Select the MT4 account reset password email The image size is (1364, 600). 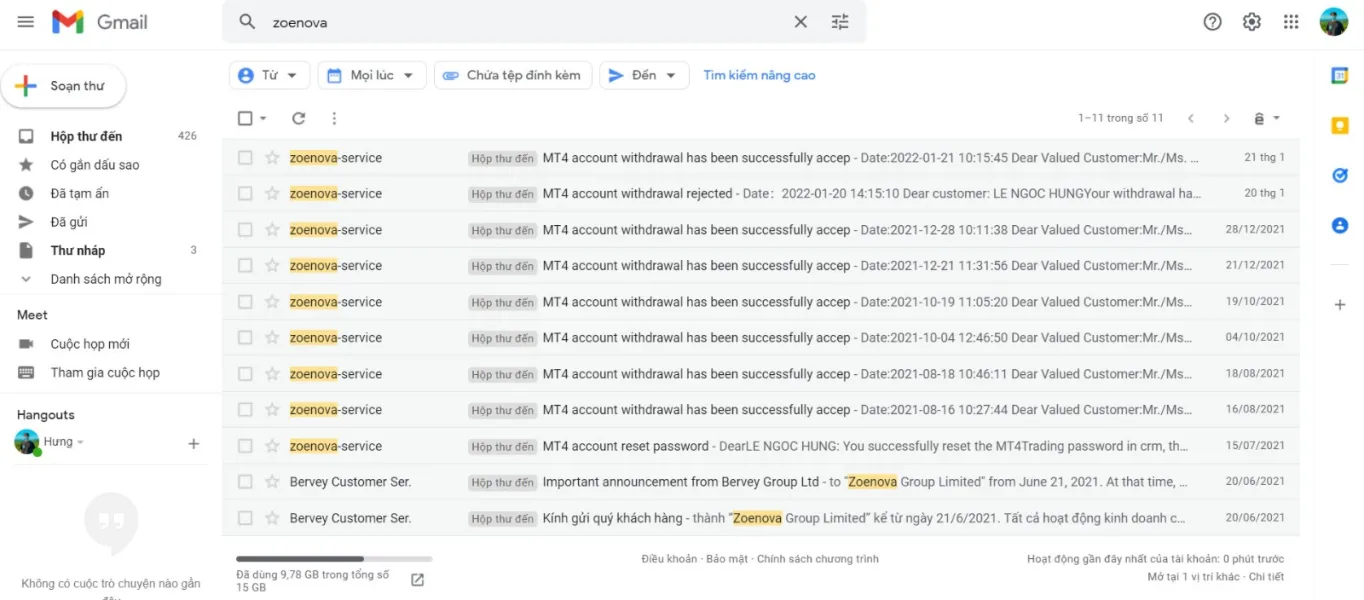click(x=245, y=446)
